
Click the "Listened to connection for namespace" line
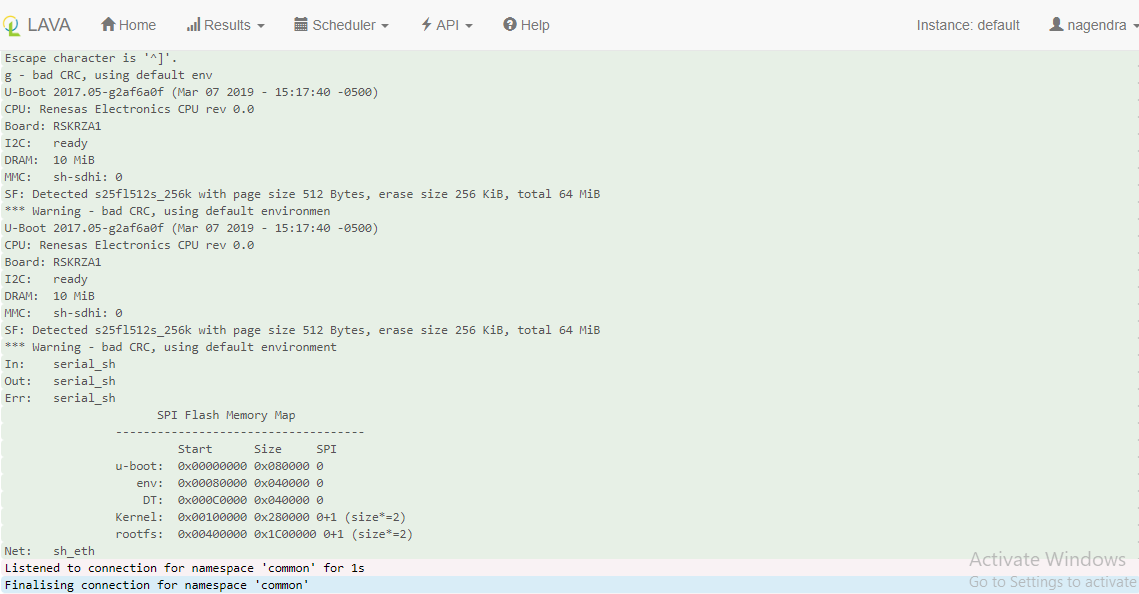tap(185, 568)
